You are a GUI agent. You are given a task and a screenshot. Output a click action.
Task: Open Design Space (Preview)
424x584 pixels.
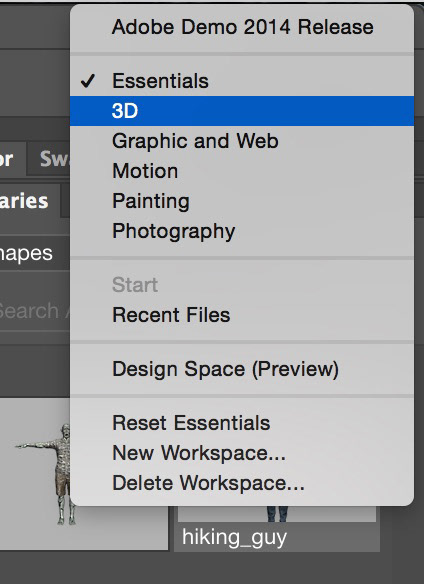pyautogui.click(x=242, y=369)
